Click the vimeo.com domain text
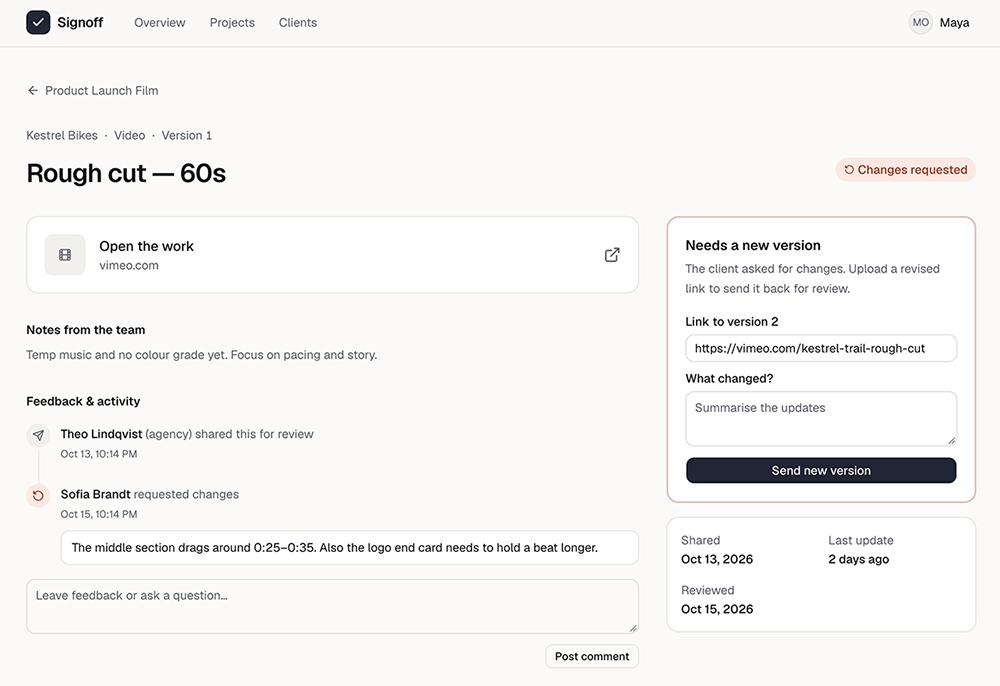The width and height of the screenshot is (1000, 686). pos(129,265)
